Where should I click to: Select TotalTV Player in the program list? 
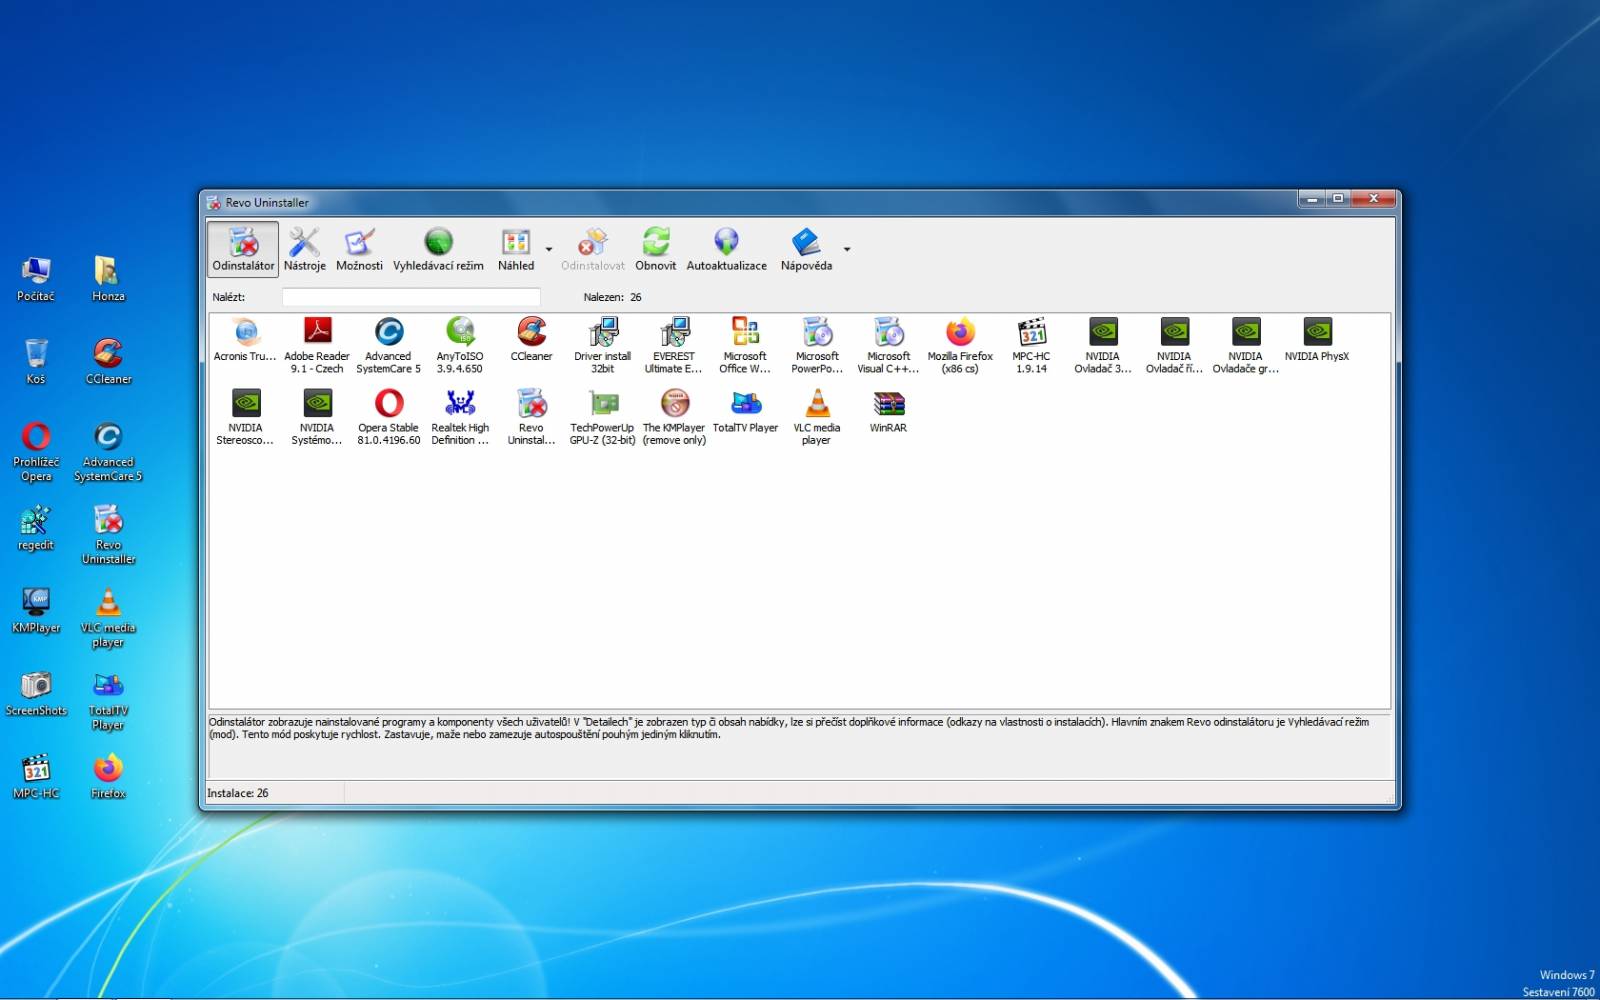click(x=745, y=411)
